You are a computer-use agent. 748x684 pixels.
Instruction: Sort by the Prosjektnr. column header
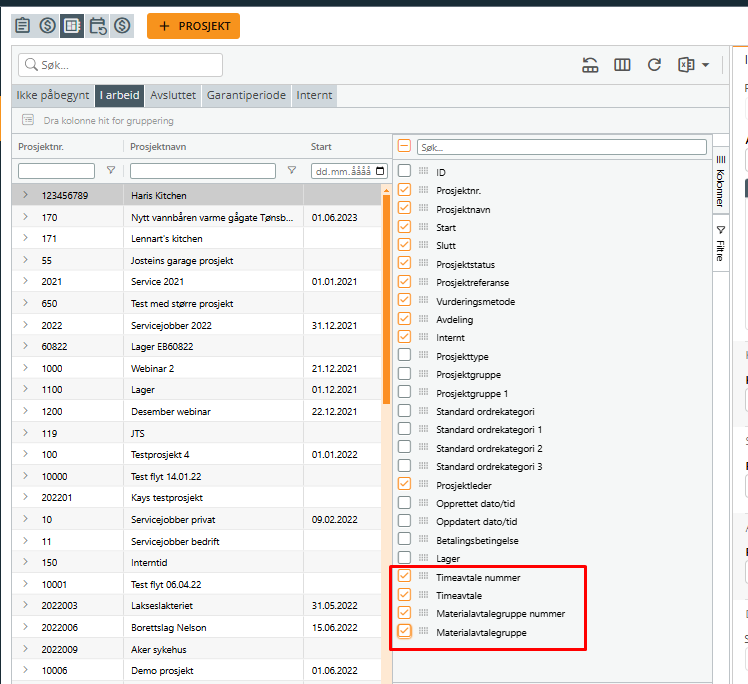(x=41, y=147)
